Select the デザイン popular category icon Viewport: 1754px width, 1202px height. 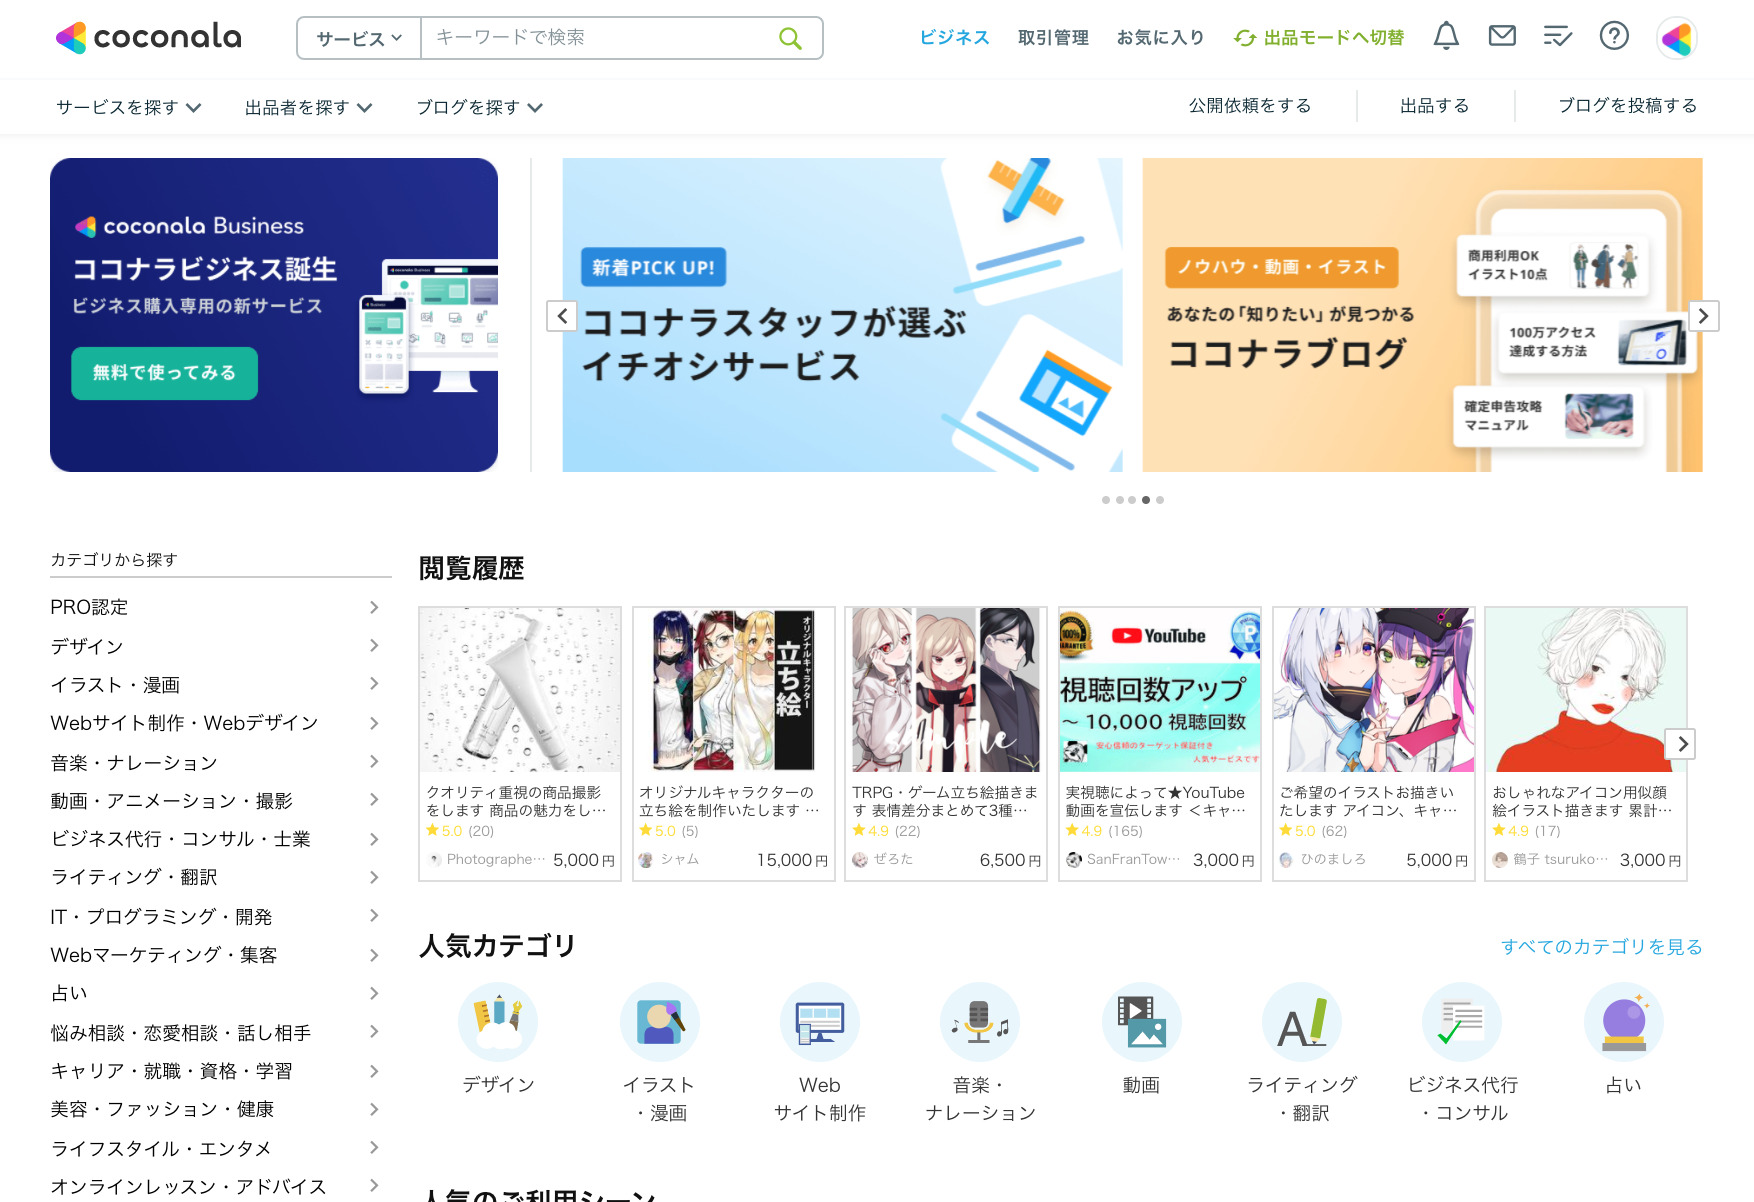point(498,1022)
